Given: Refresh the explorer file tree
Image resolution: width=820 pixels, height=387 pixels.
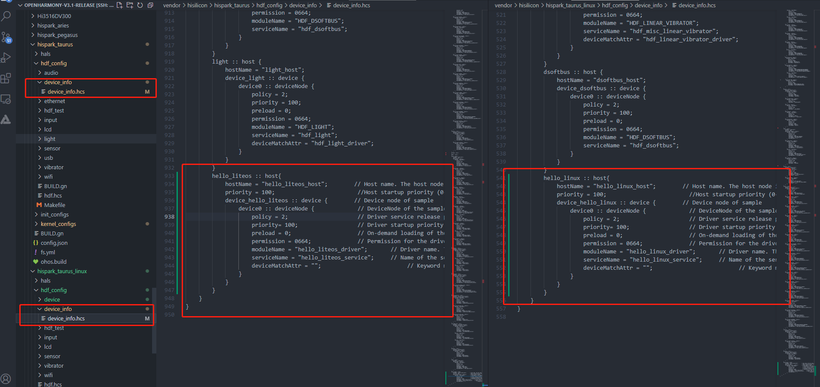Looking at the screenshot, I should 140,5.
